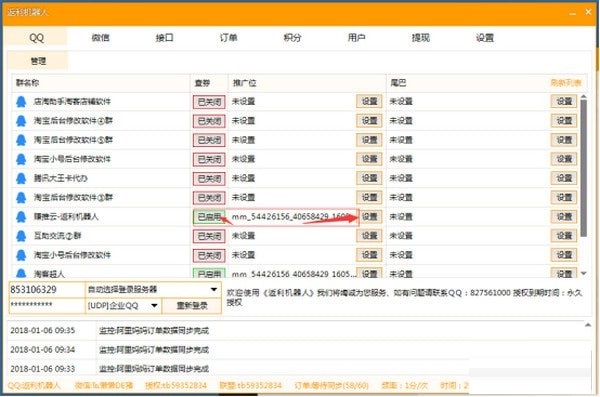Set 尾巴 for 店淘助手淘客店铺软件
The height and width of the screenshot is (397, 600).
click(x=564, y=101)
